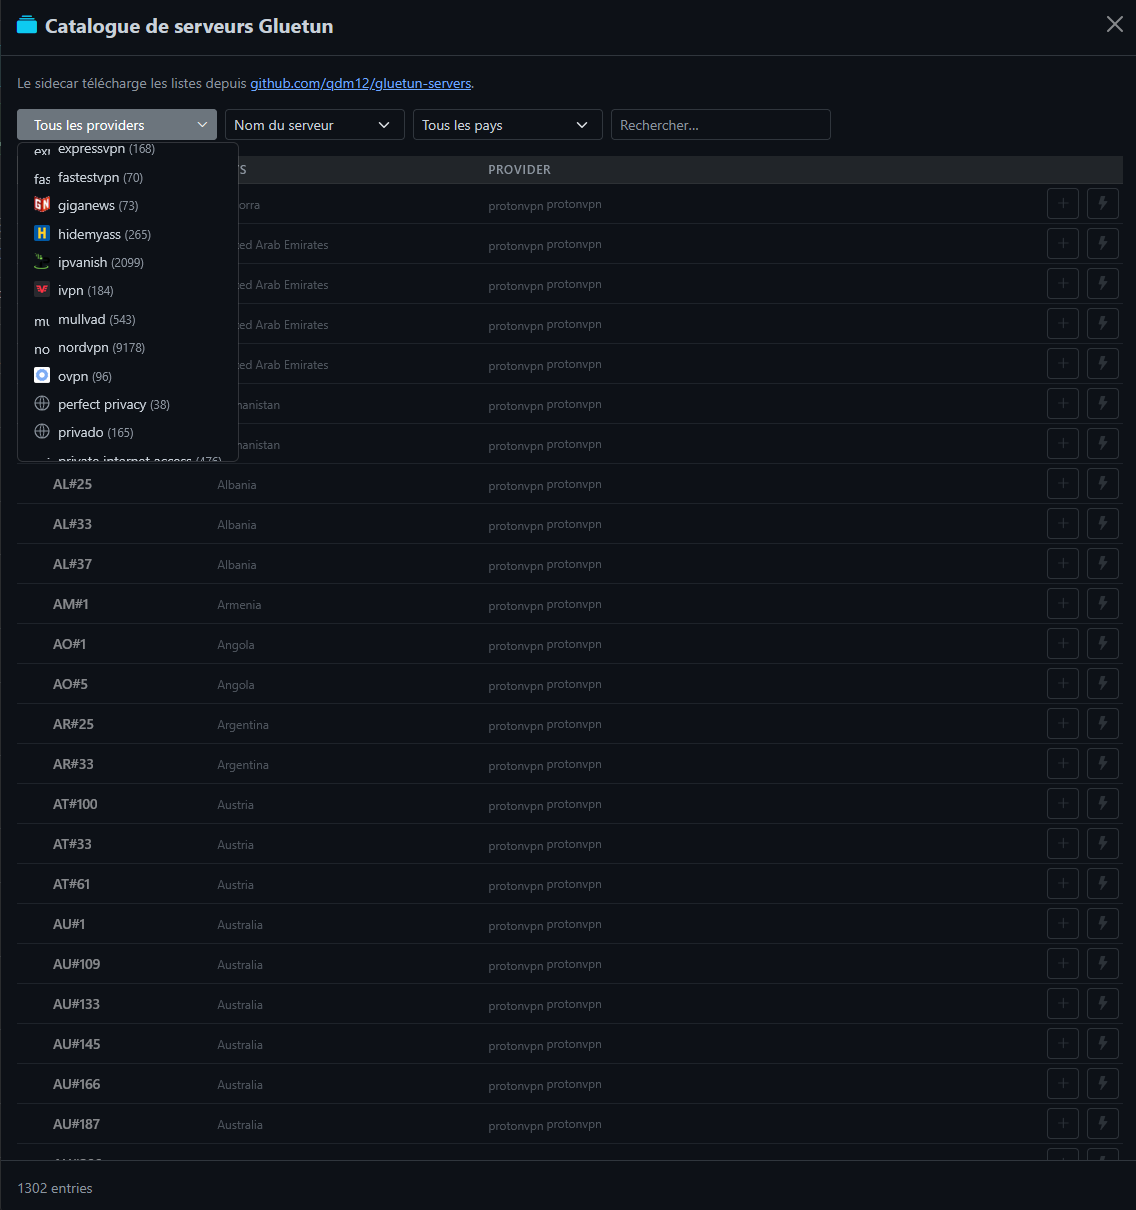
Task: Click the plus icon for AL#25
Action: 1063,483
